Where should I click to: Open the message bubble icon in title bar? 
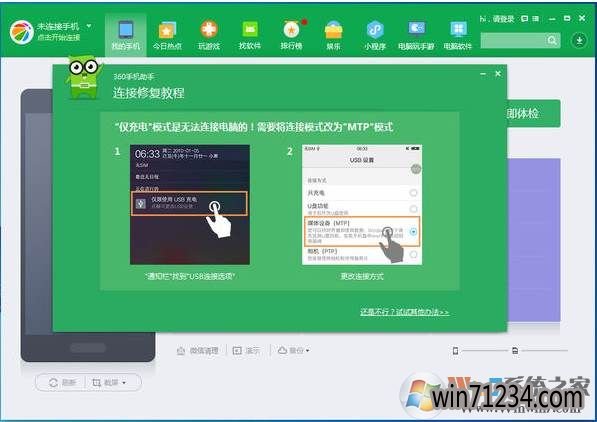click(x=525, y=18)
